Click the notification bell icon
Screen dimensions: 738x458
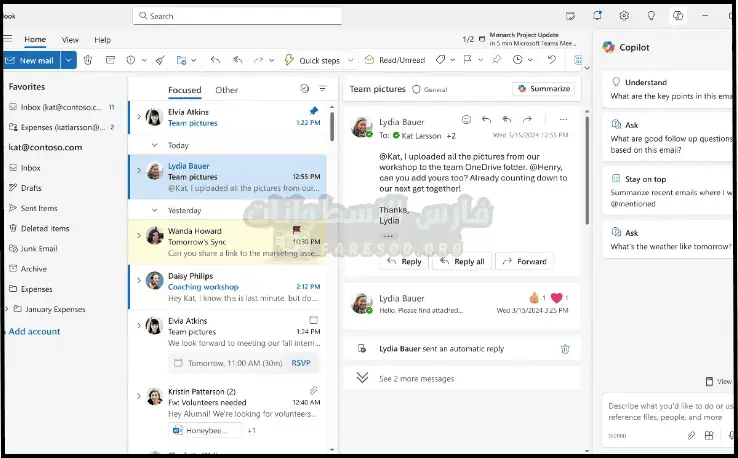tap(597, 16)
